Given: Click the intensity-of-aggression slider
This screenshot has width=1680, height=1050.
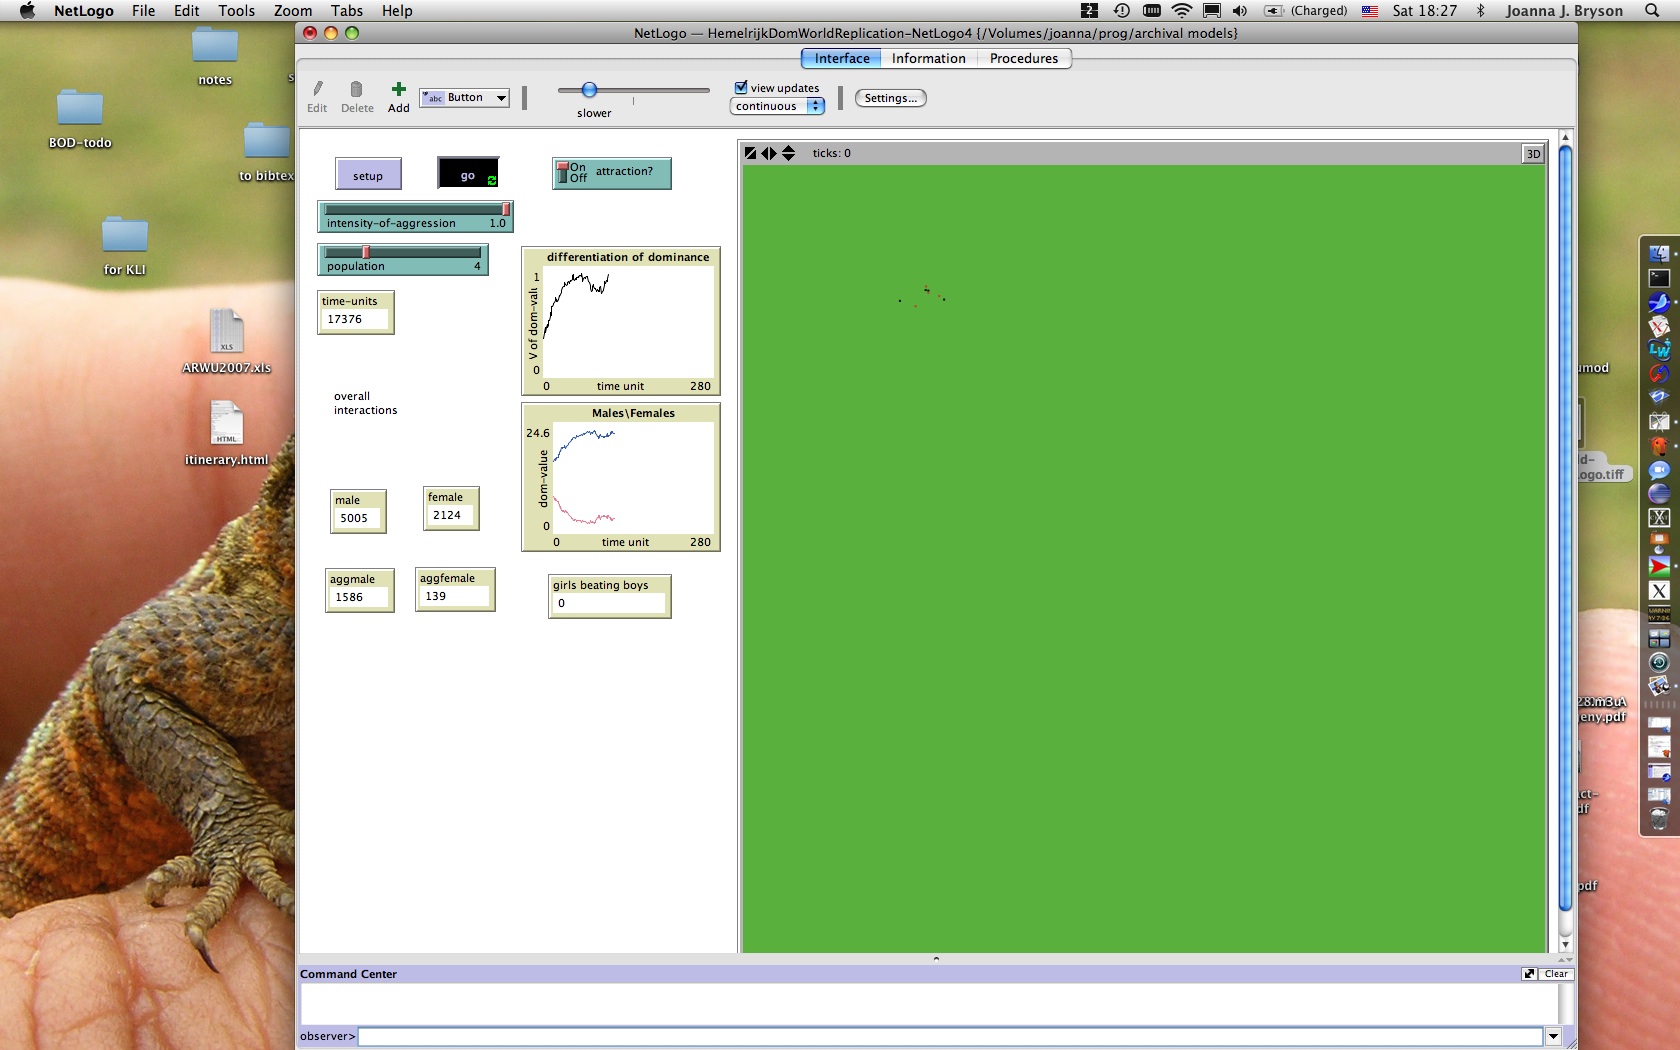Looking at the screenshot, I should 415,216.
